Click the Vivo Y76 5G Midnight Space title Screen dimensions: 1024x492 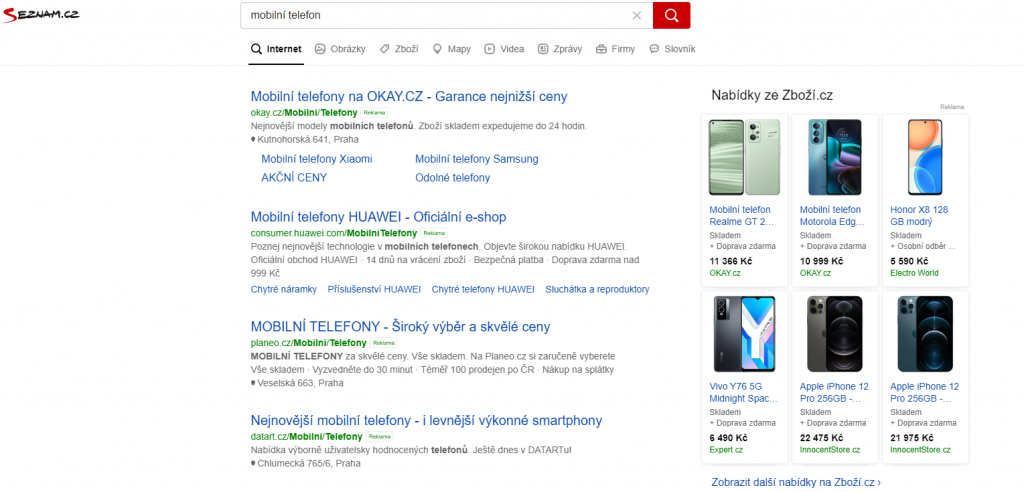pos(744,392)
